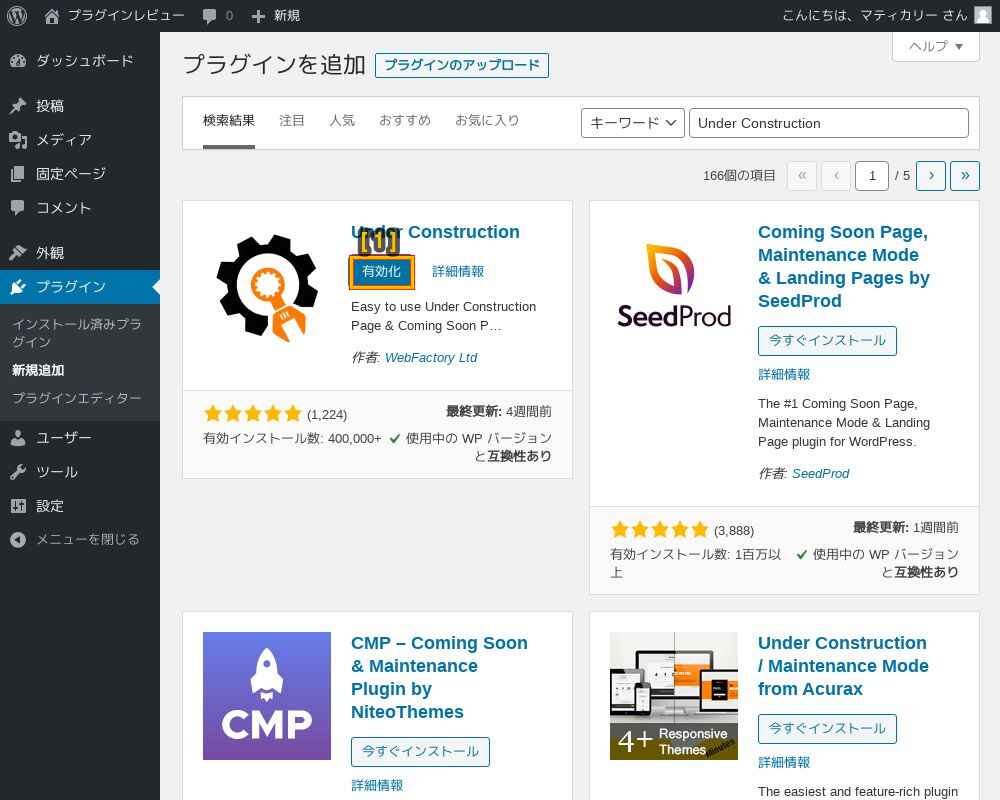This screenshot has height=800, width=1000.
Task: Switch to 検索結果 tab
Action: click(x=229, y=121)
